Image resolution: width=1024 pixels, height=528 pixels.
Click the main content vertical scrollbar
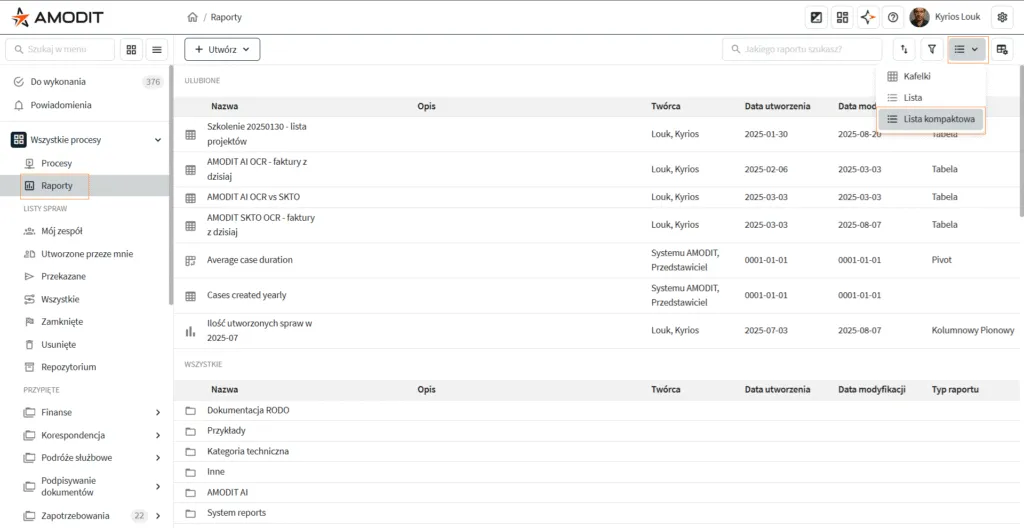point(1021,140)
